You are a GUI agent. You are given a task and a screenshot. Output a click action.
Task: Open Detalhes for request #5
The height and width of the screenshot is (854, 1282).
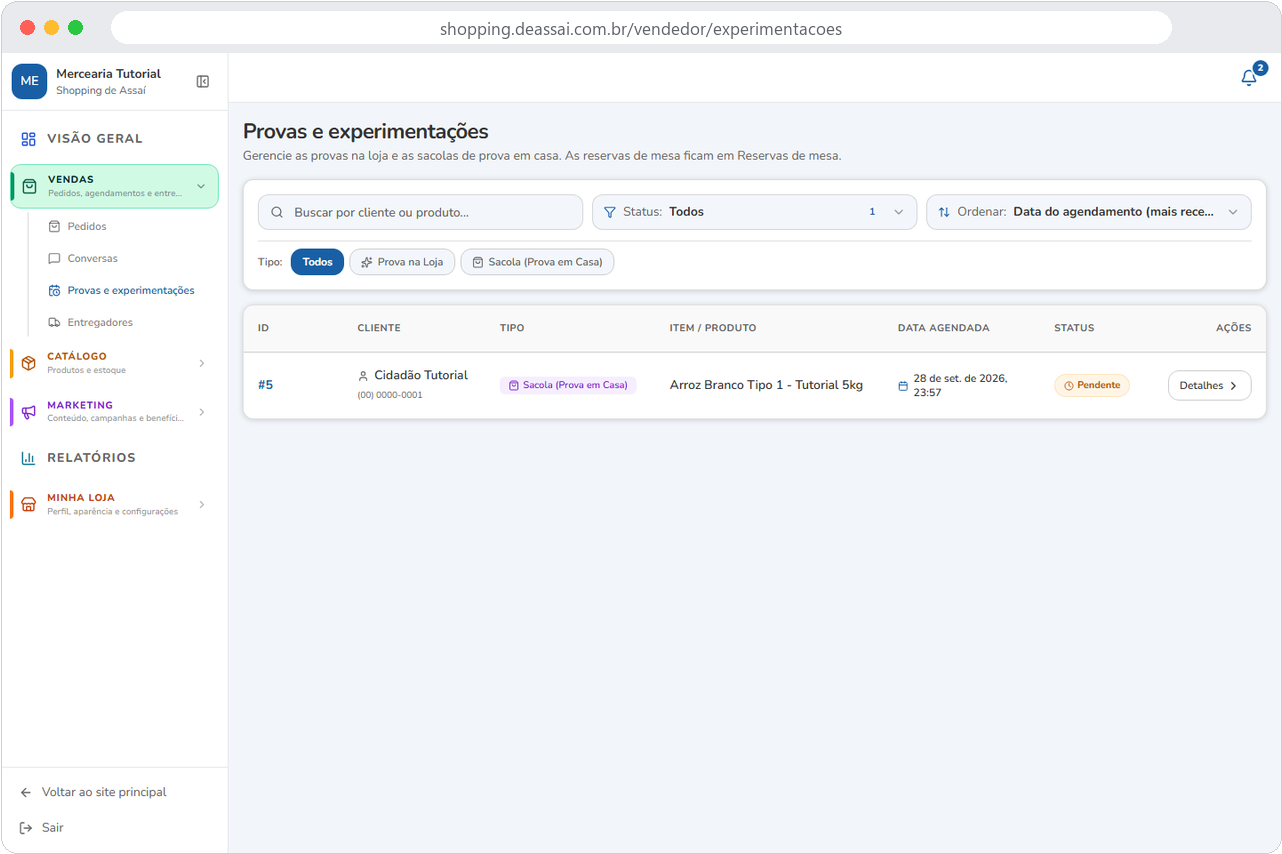[1209, 385]
